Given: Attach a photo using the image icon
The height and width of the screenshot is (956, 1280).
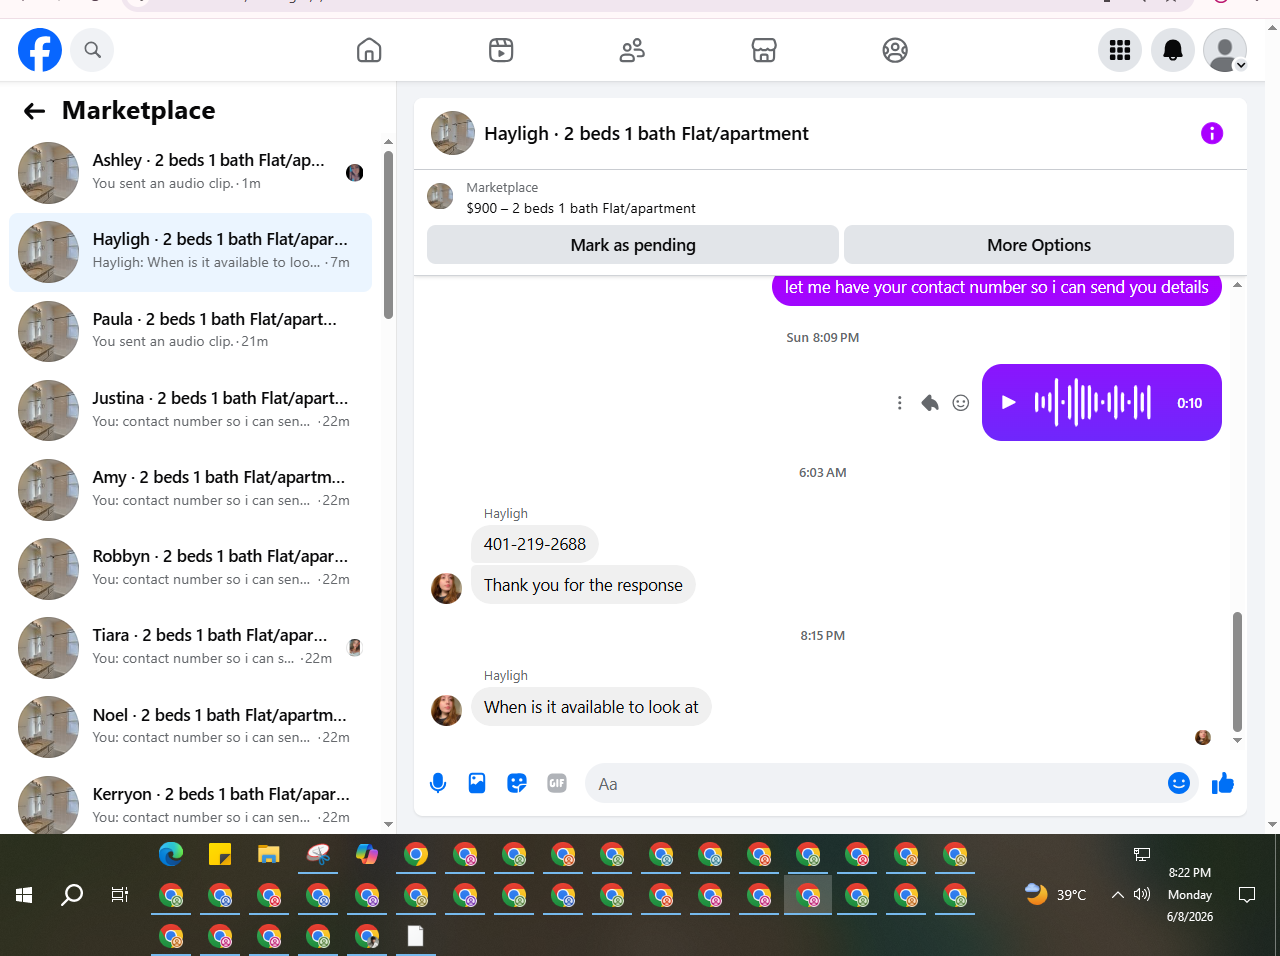Looking at the screenshot, I should click(477, 784).
